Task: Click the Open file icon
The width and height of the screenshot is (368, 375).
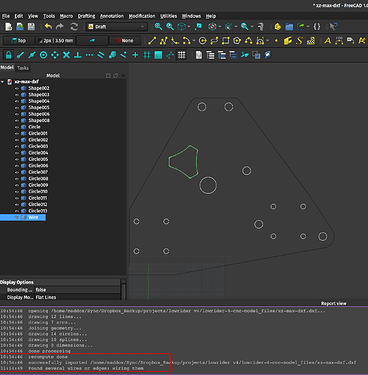Action: (20, 27)
